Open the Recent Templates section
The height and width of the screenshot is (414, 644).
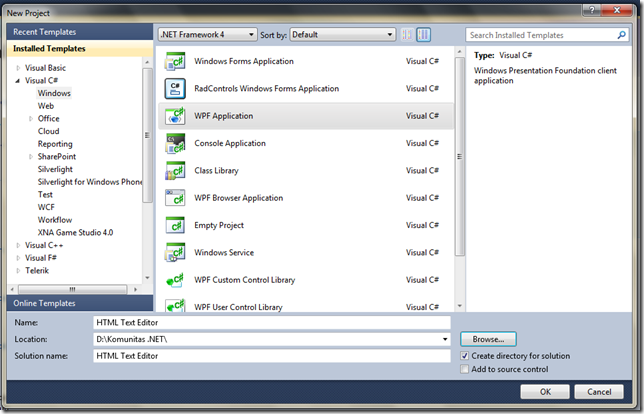pos(80,32)
